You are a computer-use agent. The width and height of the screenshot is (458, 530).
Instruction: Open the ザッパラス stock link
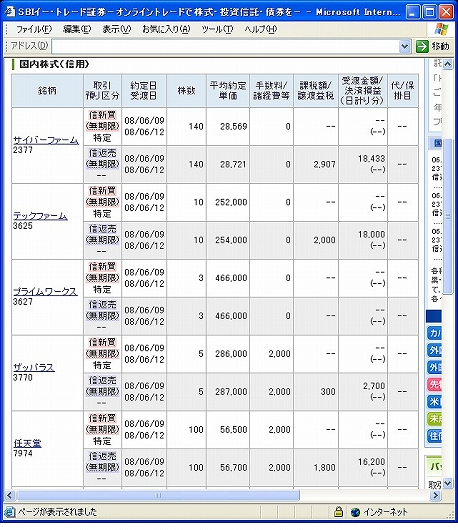(x=34, y=367)
